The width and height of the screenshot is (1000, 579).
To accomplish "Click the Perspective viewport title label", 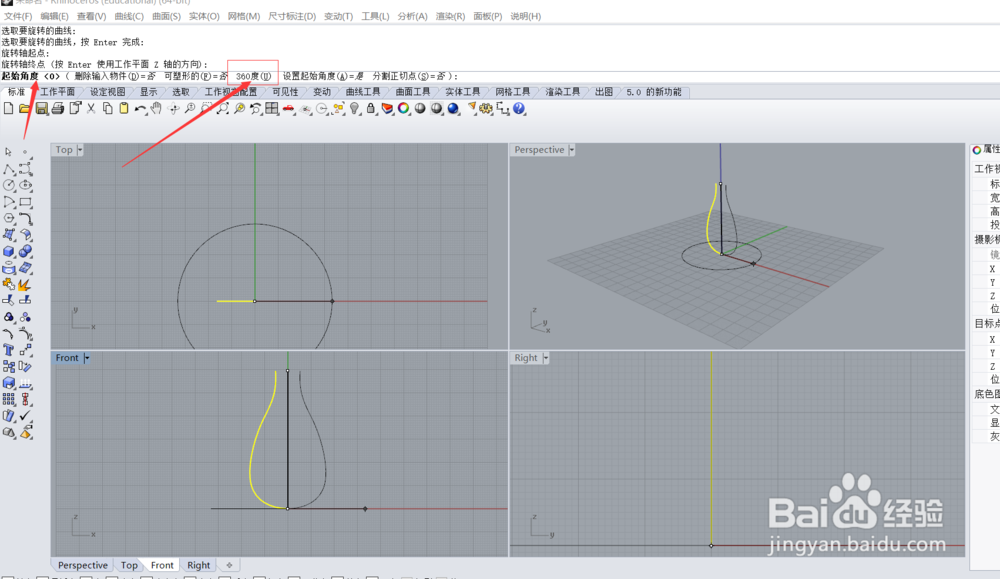I will click(539, 150).
